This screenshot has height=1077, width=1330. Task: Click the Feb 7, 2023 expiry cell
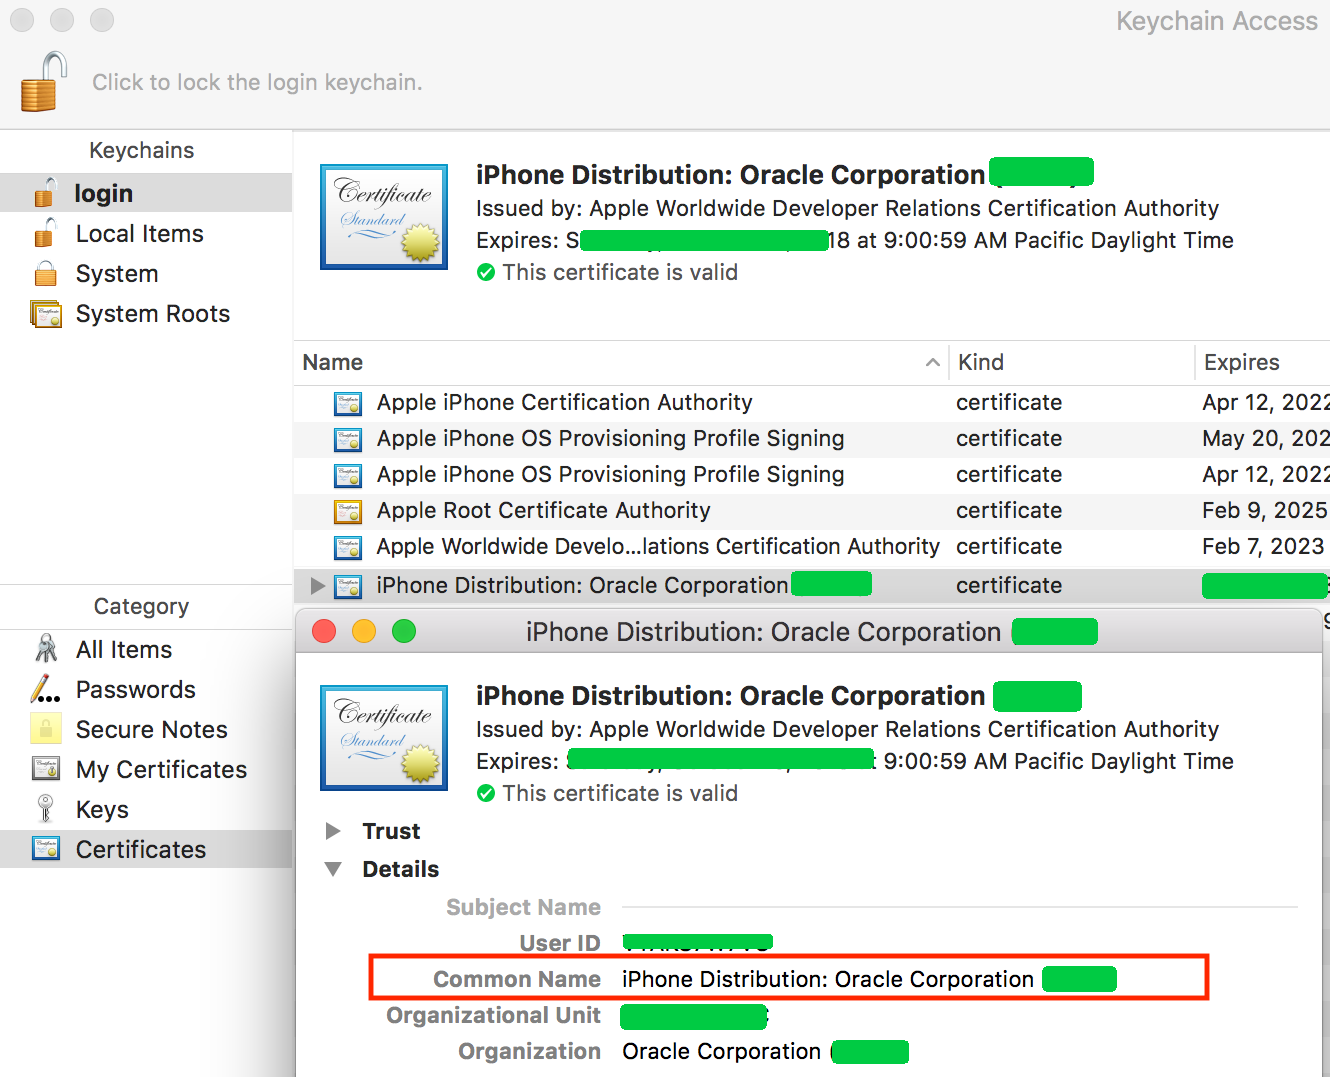(x=1263, y=547)
